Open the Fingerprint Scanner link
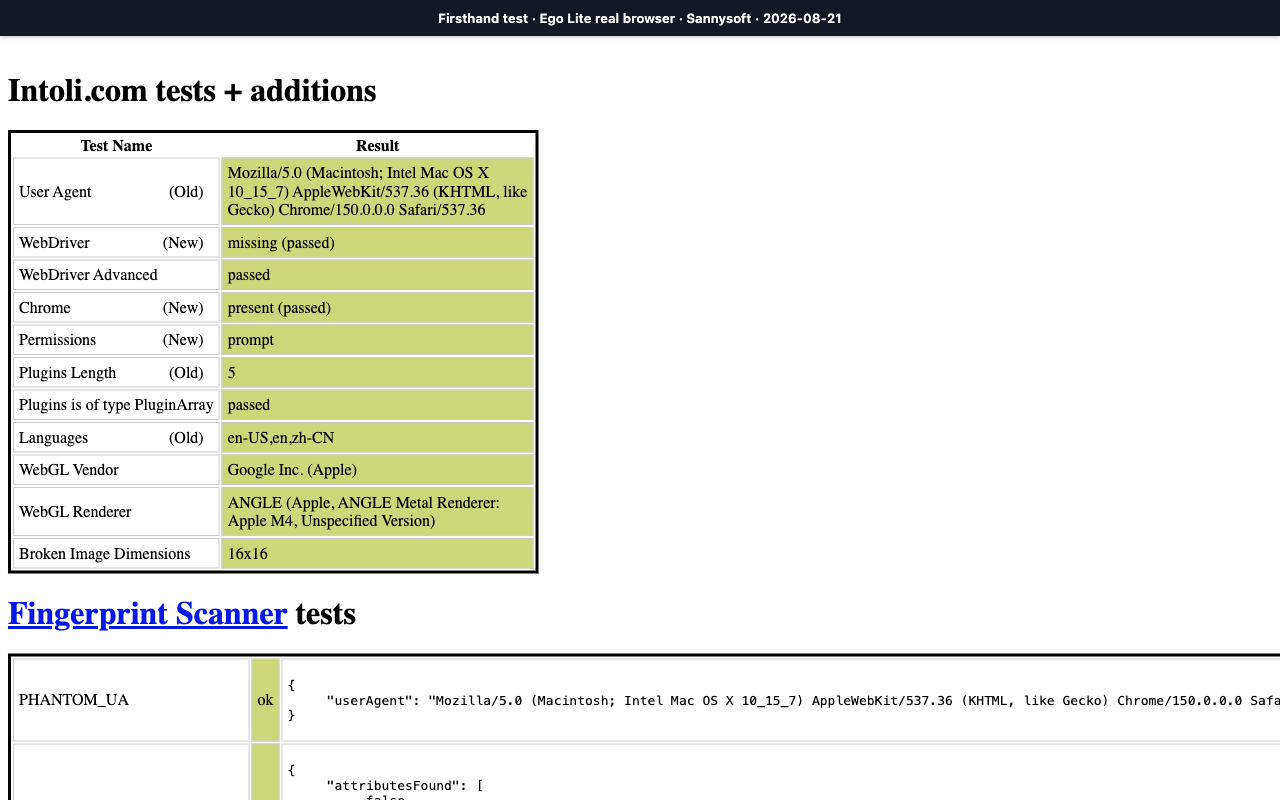This screenshot has height=800, width=1280. (x=148, y=613)
